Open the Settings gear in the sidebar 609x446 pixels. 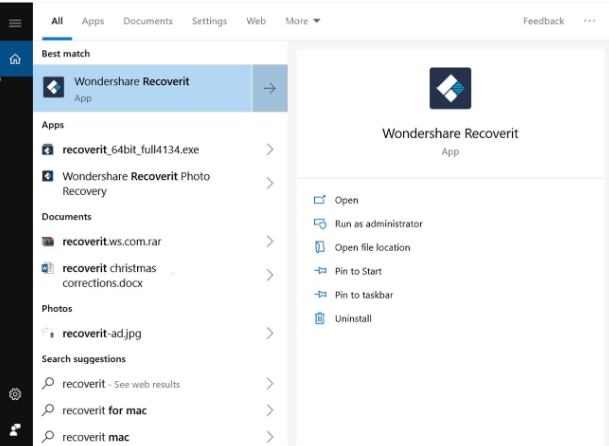pyautogui.click(x=15, y=394)
